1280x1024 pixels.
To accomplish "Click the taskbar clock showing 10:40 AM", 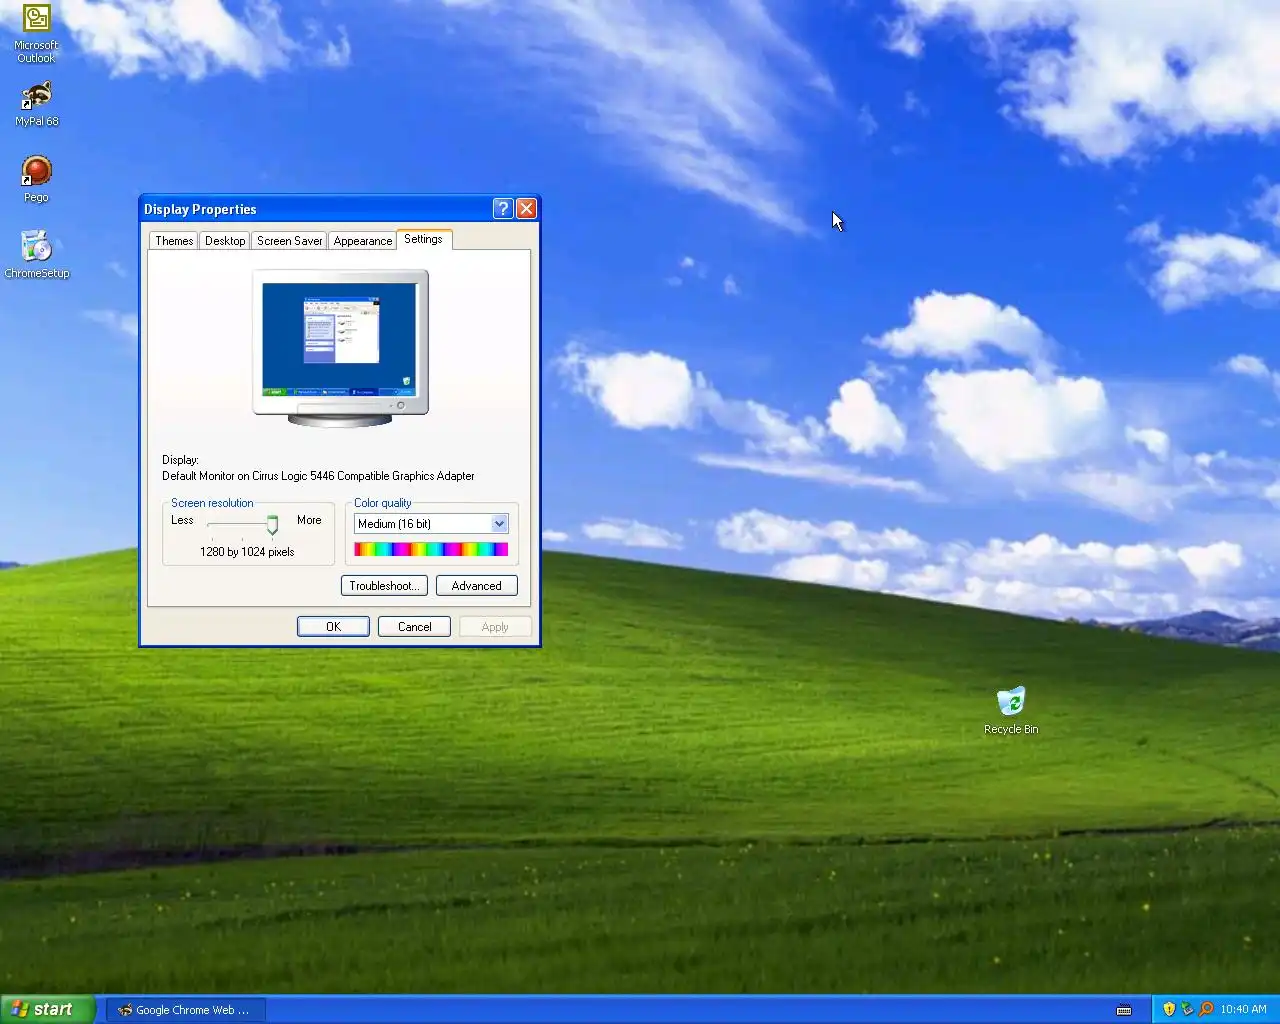I will 1243,1009.
